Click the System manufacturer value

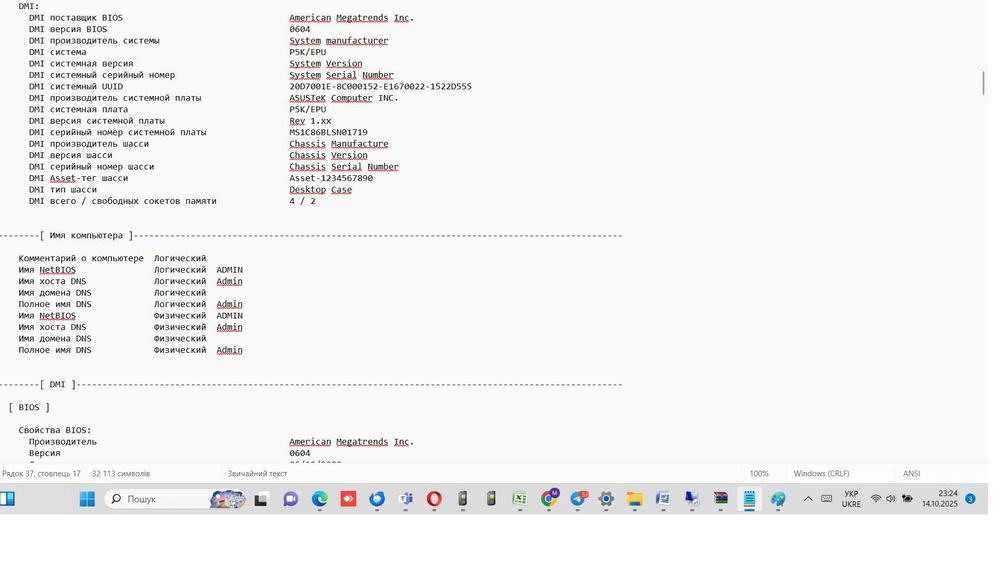pyautogui.click(x=339, y=41)
